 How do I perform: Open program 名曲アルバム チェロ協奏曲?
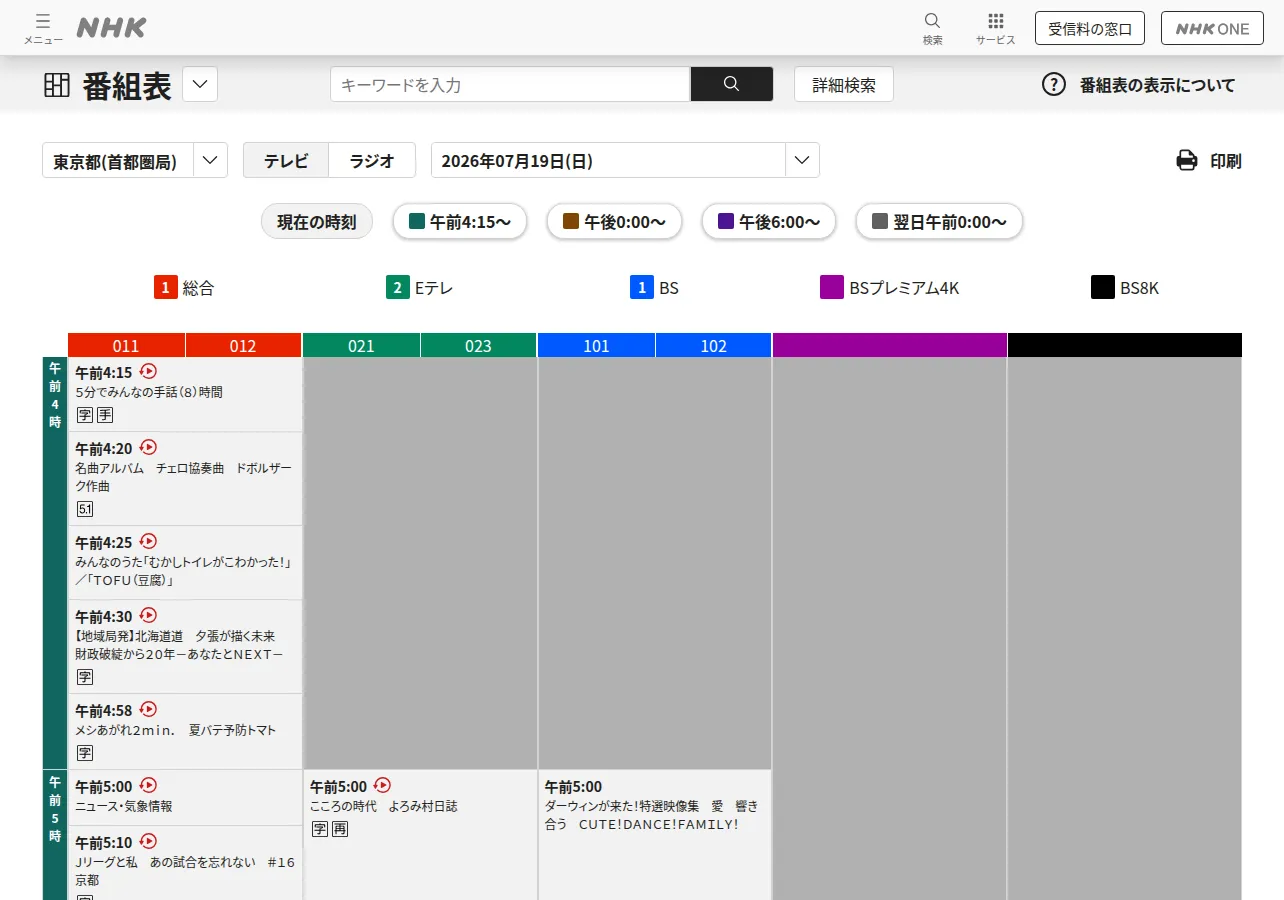[185, 477]
